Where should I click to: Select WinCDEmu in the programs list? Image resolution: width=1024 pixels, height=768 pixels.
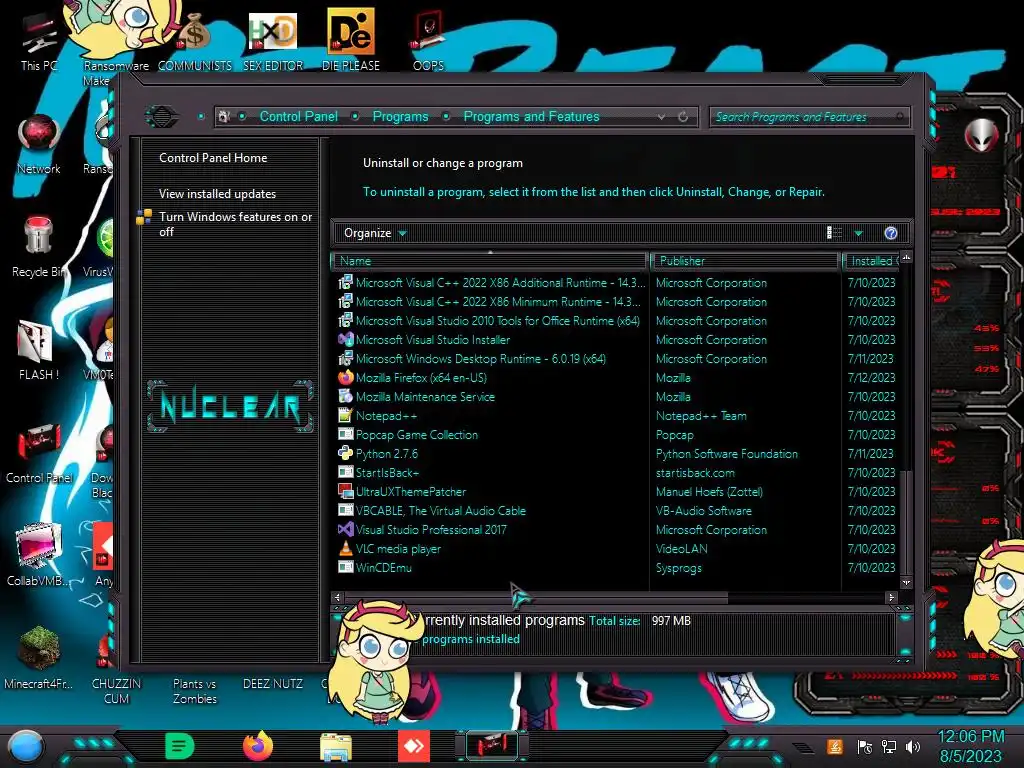[616, 568]
